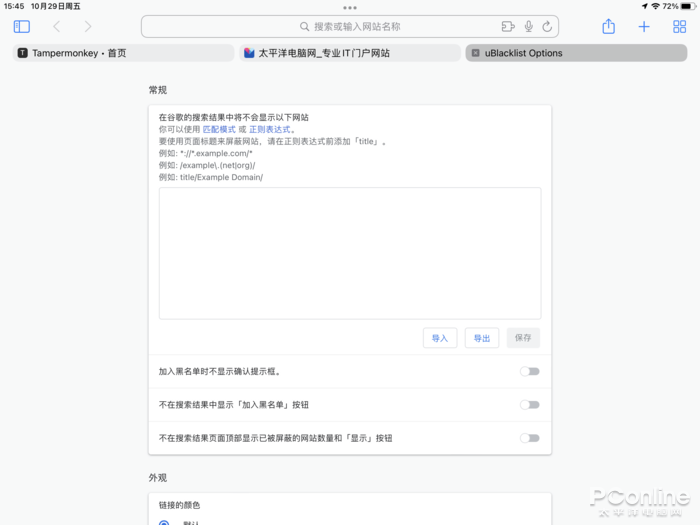Tap the search magnifier in address bar
This screenshot has width=700, height=525.
point(304,27)
